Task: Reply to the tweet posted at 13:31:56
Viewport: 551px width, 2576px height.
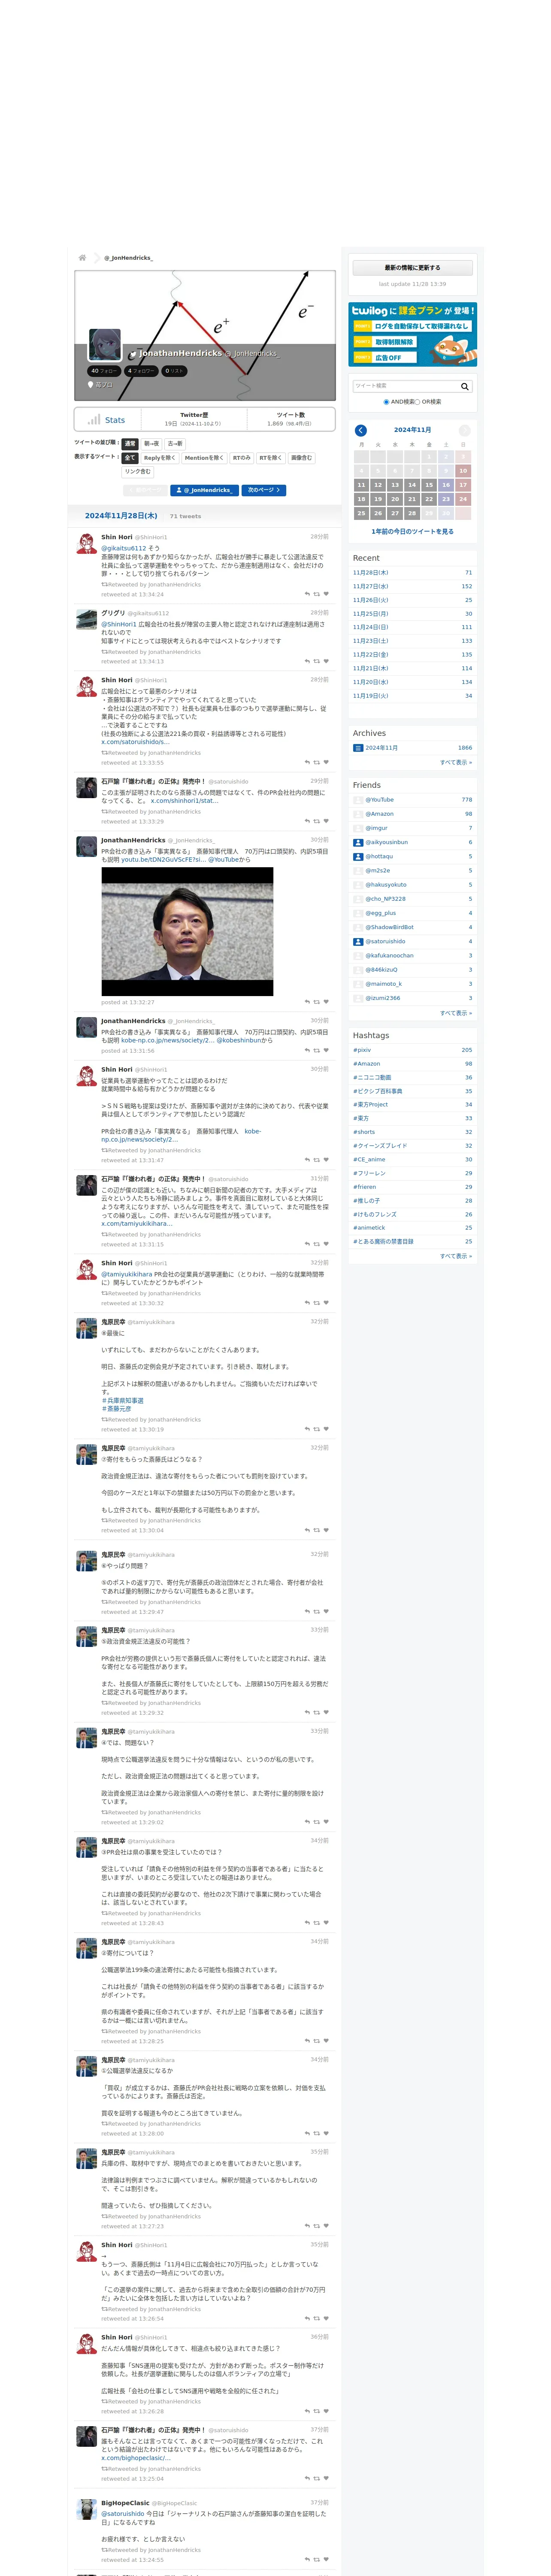Action: [x=307, y=1051]
